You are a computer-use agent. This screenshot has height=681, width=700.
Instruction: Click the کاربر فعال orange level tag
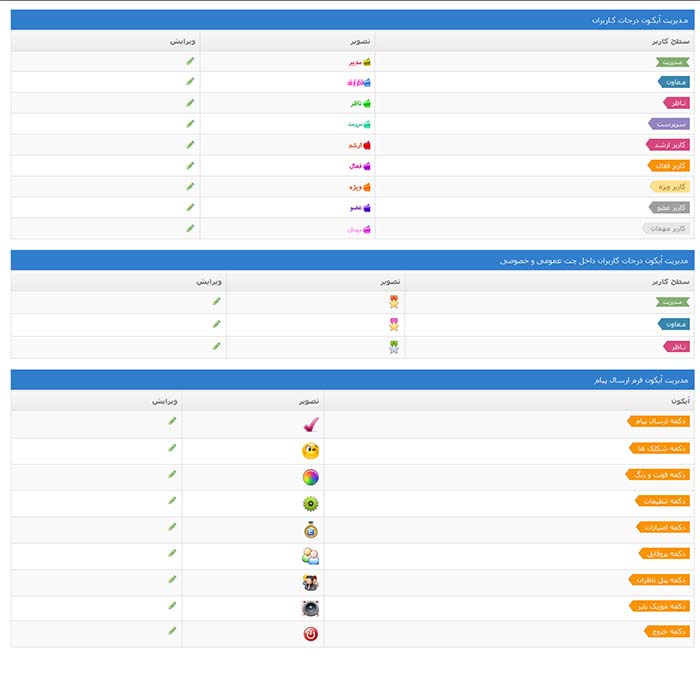pos(669,166)
